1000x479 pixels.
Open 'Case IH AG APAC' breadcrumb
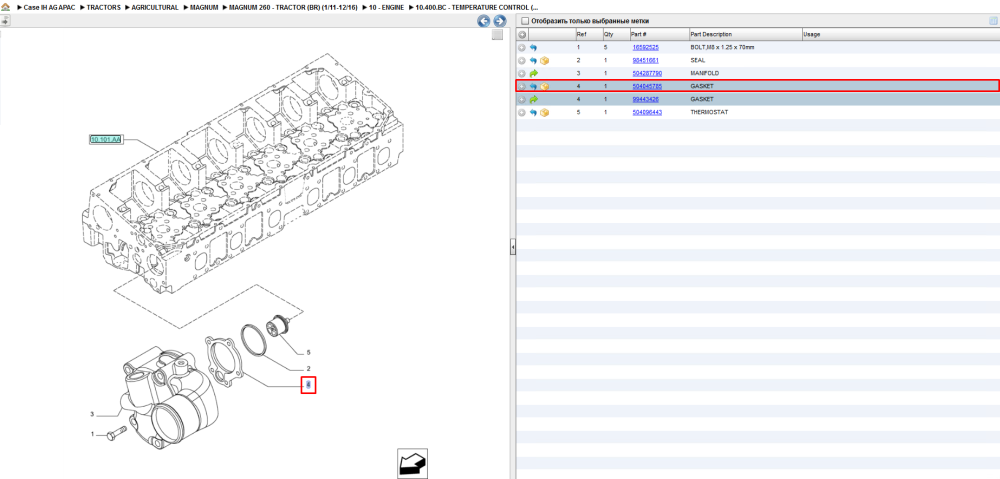(50, 8)
